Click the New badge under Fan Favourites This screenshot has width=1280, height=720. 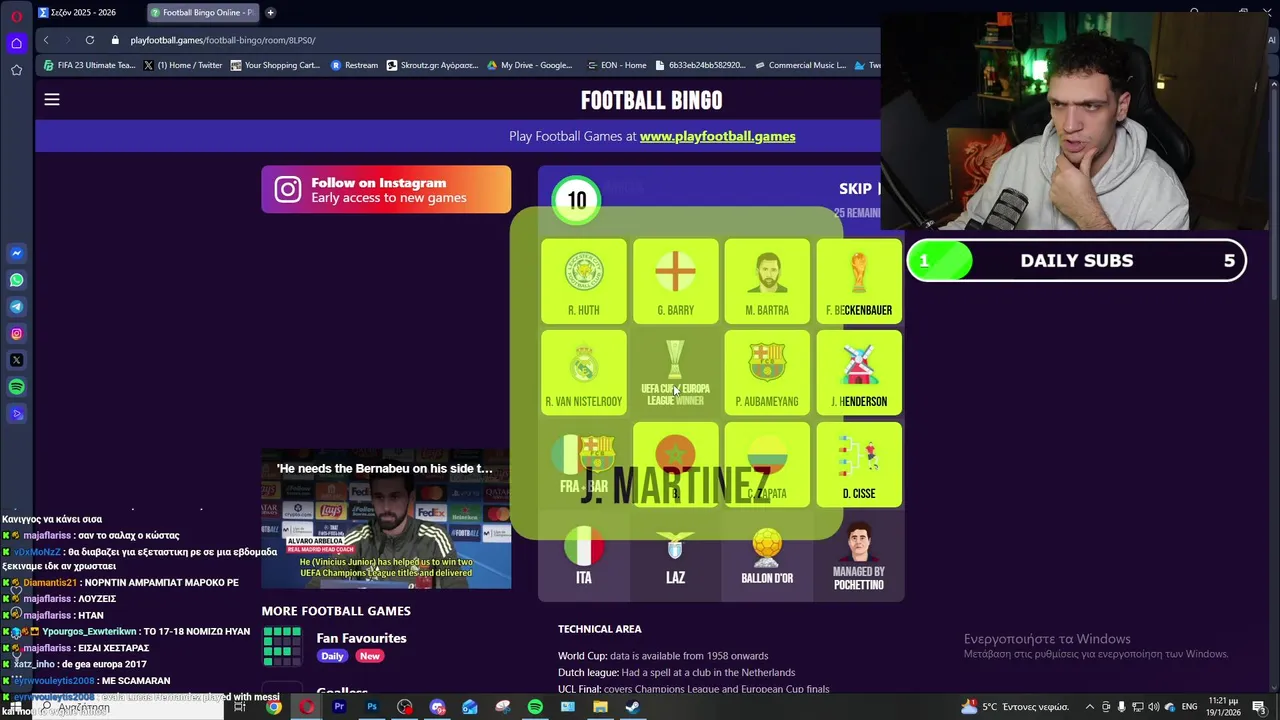370,656
